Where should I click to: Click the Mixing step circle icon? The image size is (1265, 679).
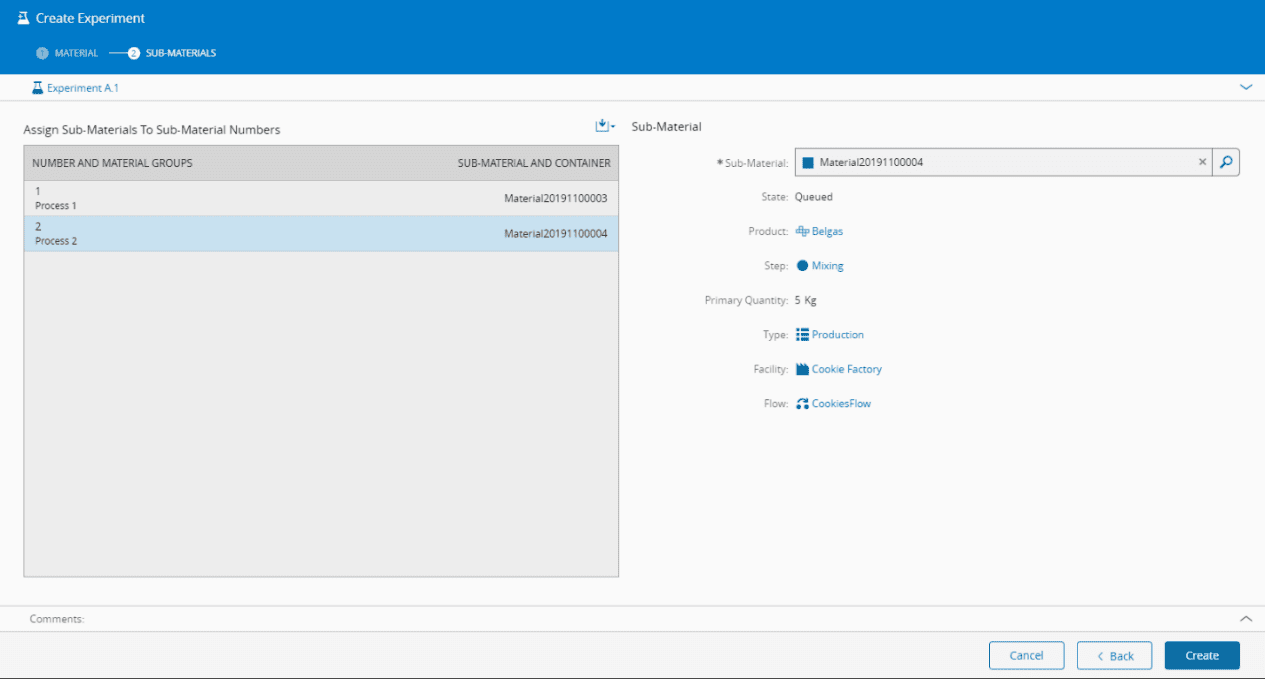(x=802, y=266)
